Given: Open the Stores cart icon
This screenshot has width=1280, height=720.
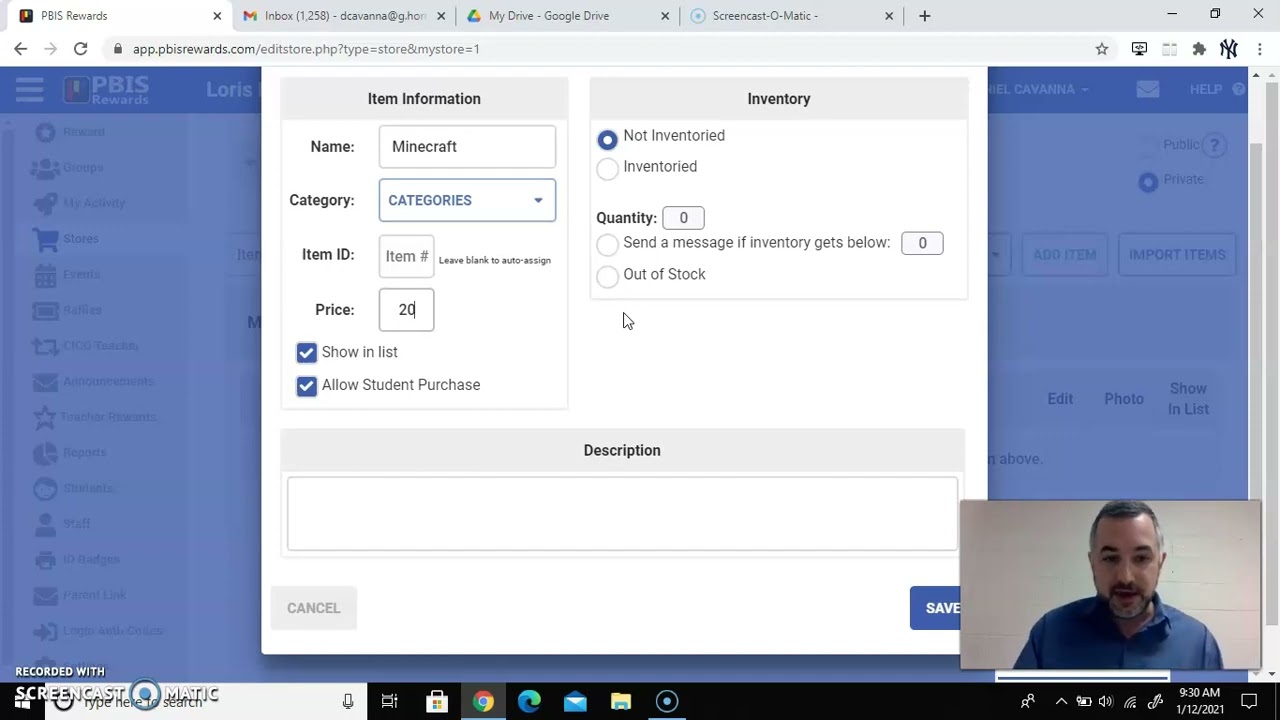Looking at the screenshot, I should [45, 239].
